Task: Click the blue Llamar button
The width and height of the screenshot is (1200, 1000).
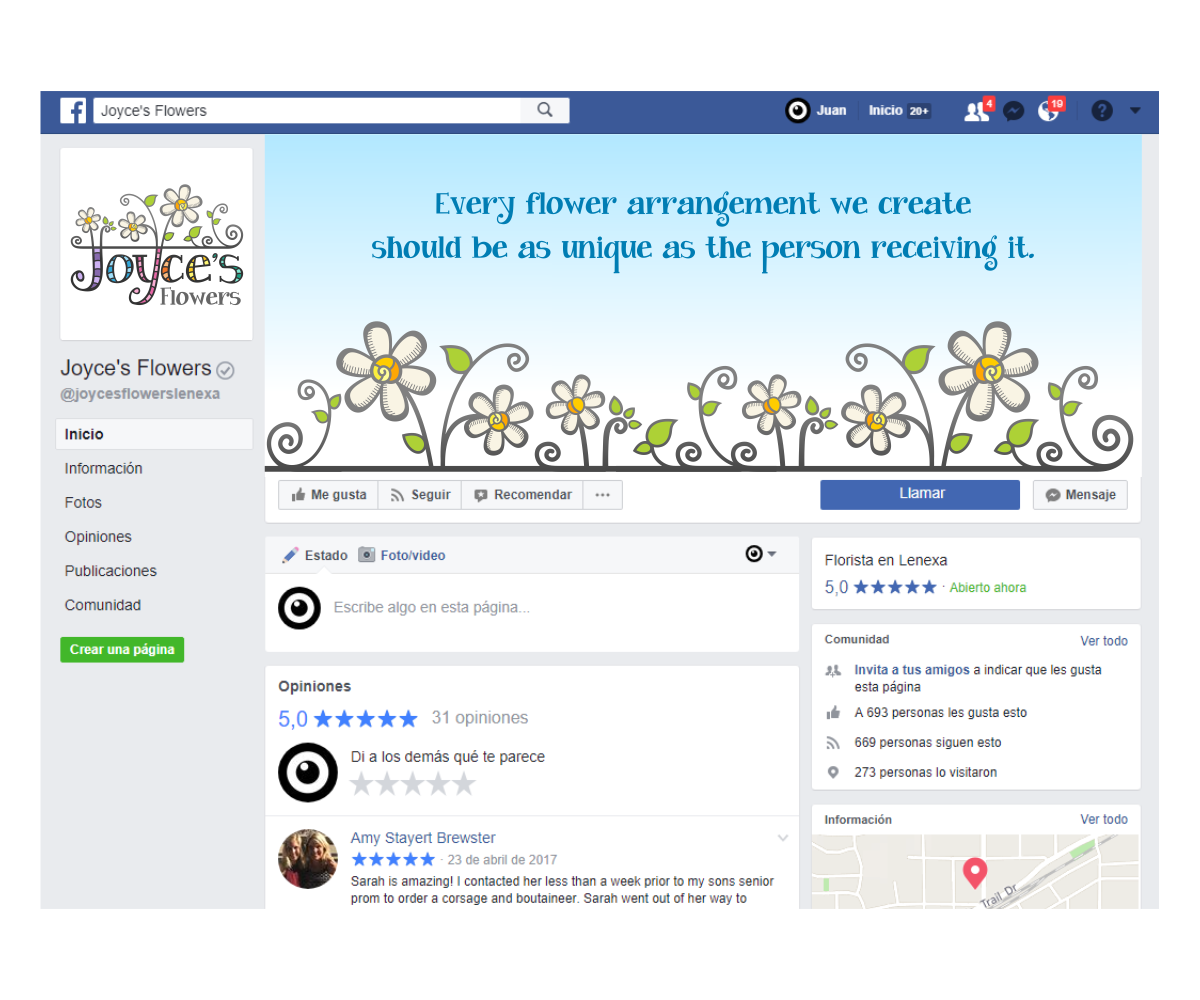Action: pyautogui.click(x=920, y=494)
